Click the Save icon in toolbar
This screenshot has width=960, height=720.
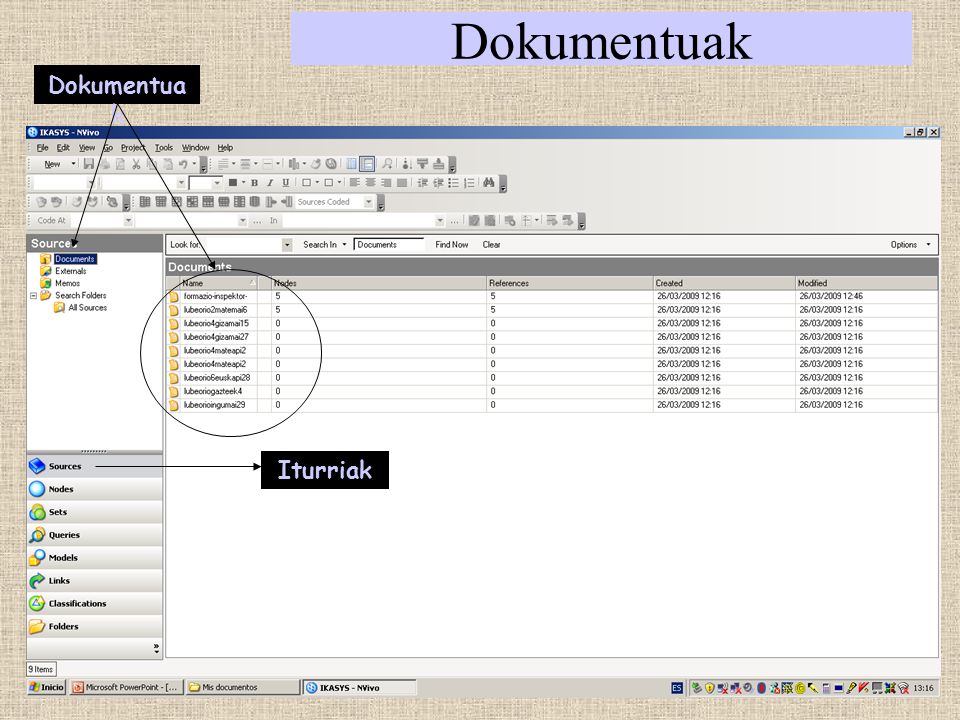pyautogui.click(x=89, y=164)
